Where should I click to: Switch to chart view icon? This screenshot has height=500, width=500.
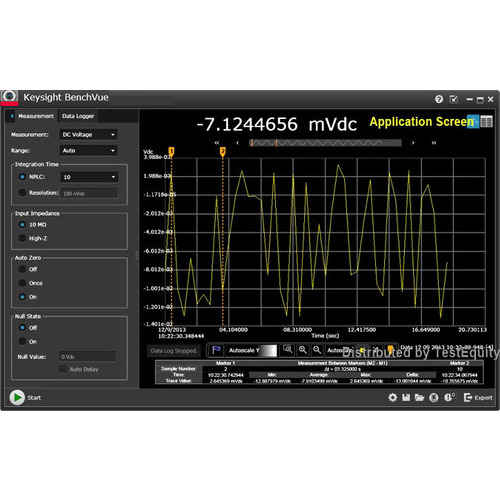(x=473, y=121)
